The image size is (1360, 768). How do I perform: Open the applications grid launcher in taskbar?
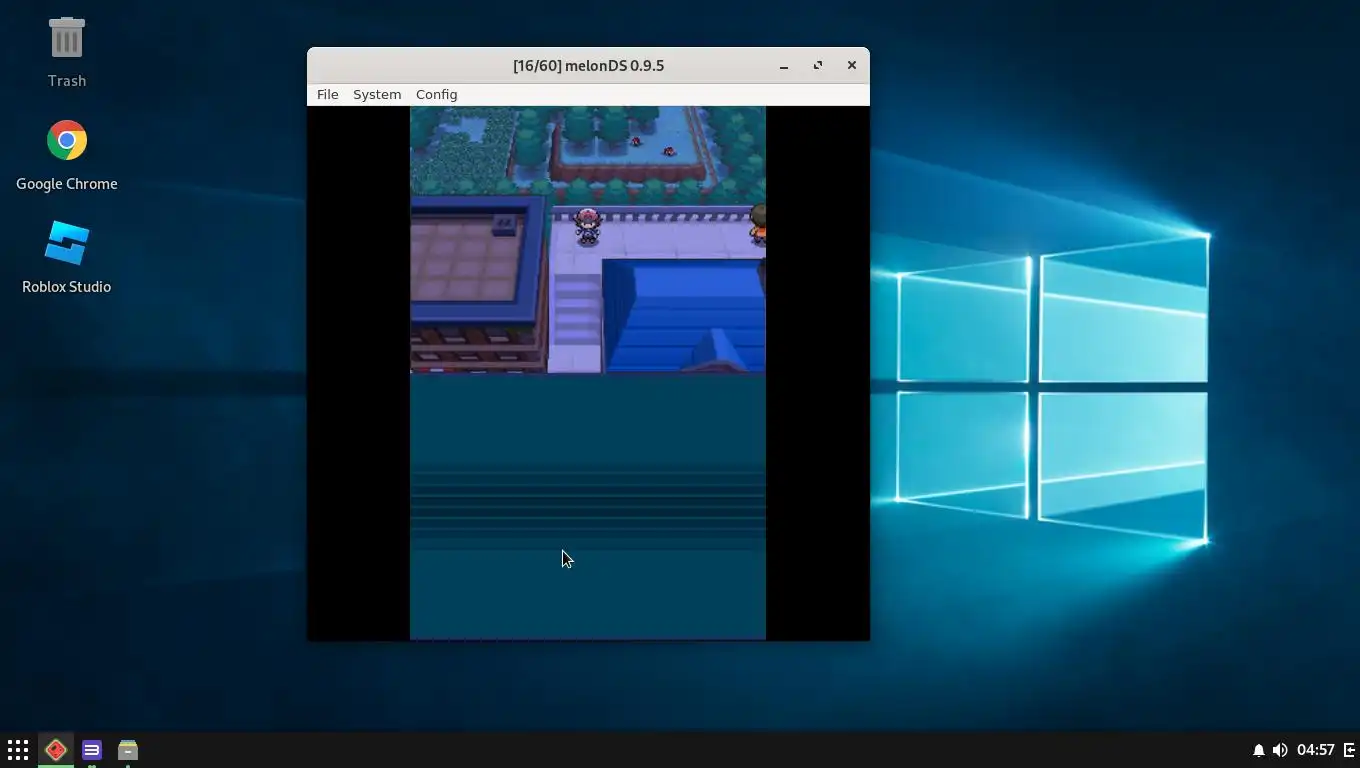18,750
